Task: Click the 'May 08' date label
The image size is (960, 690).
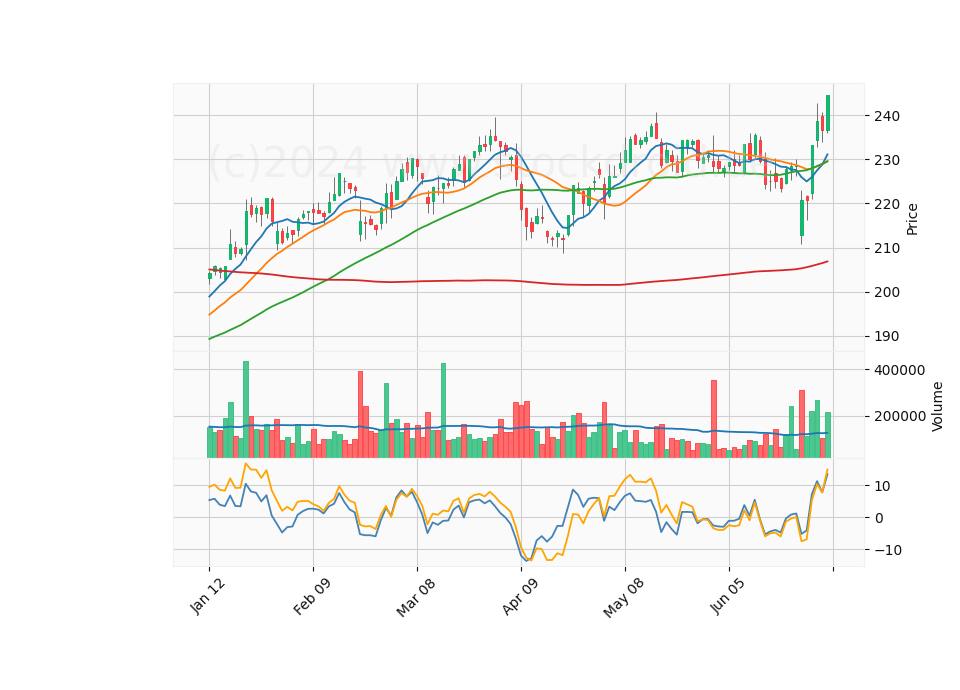Action: (623, 598)
